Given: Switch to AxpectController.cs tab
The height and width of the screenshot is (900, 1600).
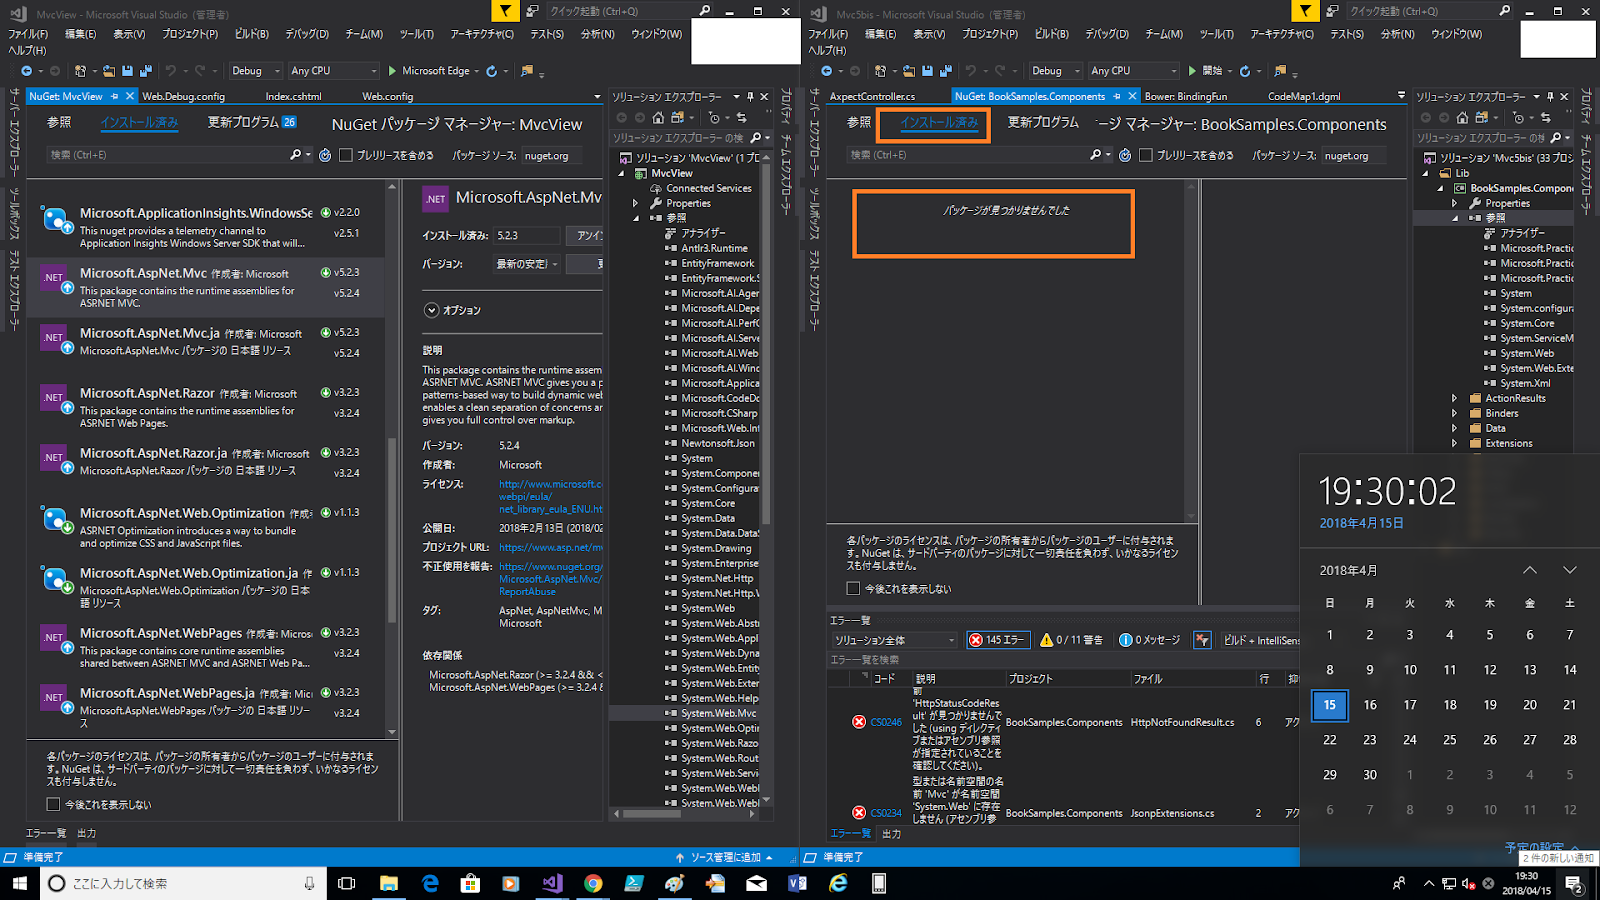Looking at the screenshot, I should (x=872, y=97).
